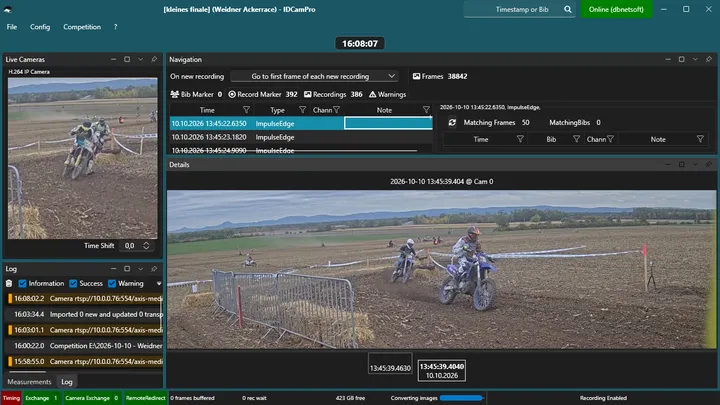Screen dimensions: 720x405
Task: Filter the navigation Type column
Action: (x=302, y=110)
